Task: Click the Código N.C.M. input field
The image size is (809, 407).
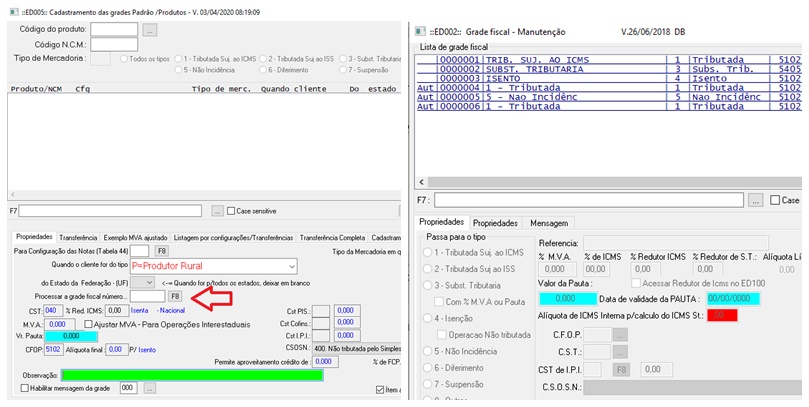Action: pyautogui.click(x=114, y=45)
